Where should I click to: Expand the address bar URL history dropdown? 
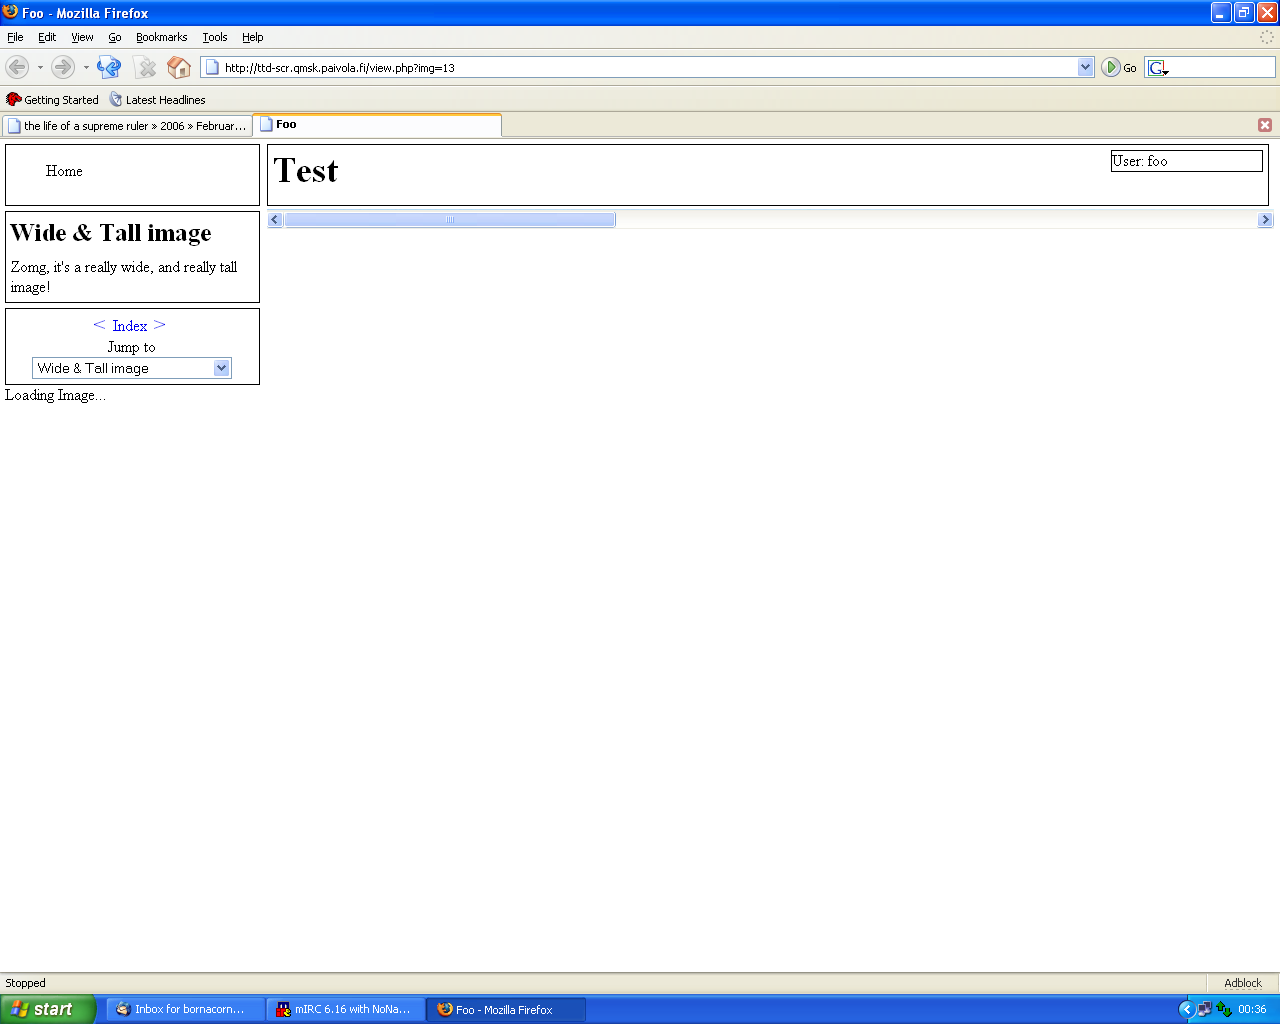click(1086, 67)
